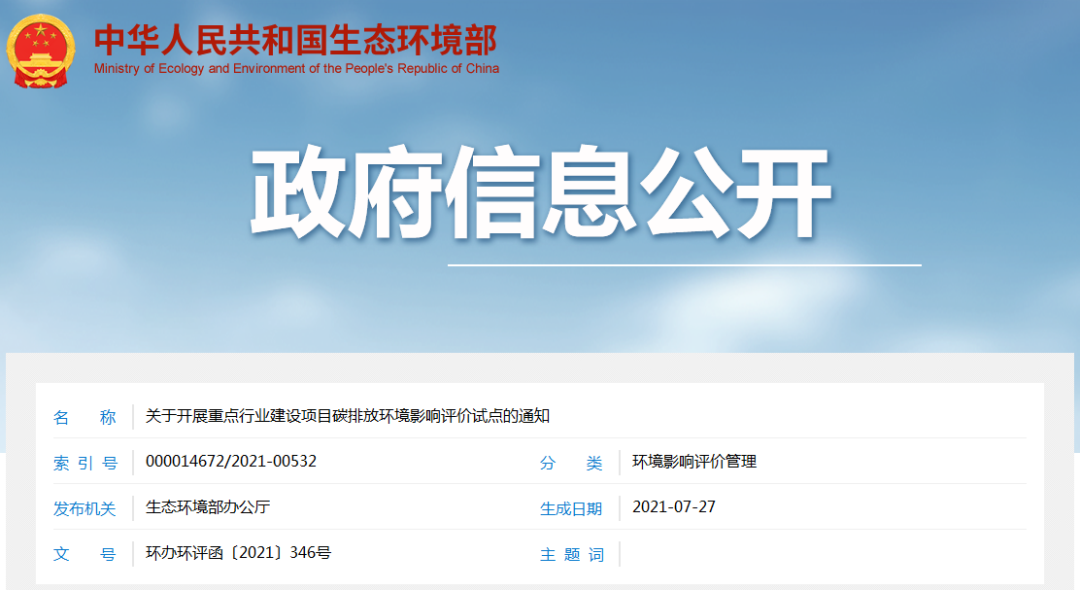Select index number 000014672/2021-00532
Viewport: 1080px width, 590px height.
(231, 461)
